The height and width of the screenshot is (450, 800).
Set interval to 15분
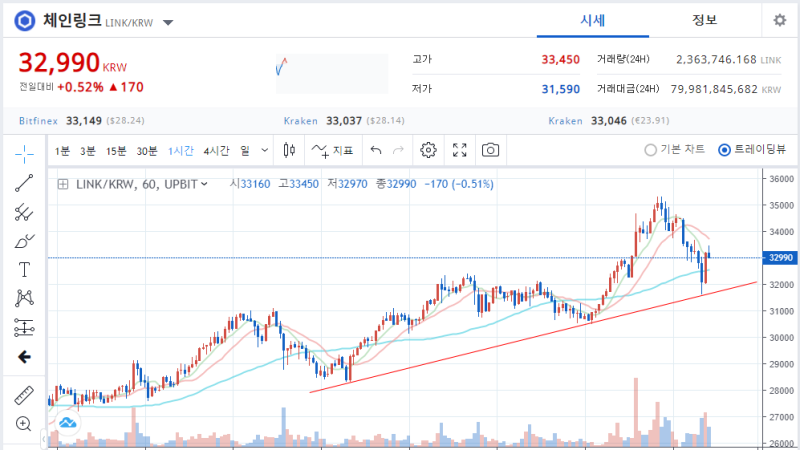[x=116, y=151]
